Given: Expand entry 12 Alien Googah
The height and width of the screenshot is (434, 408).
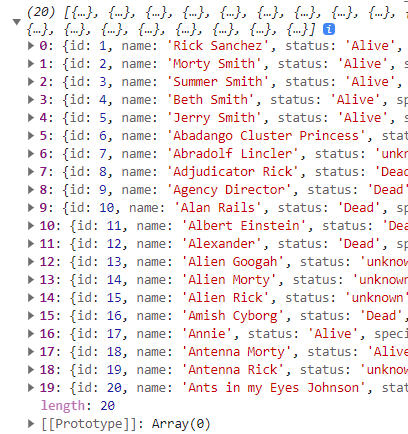Looking at the screenshot, I should 31,261.
